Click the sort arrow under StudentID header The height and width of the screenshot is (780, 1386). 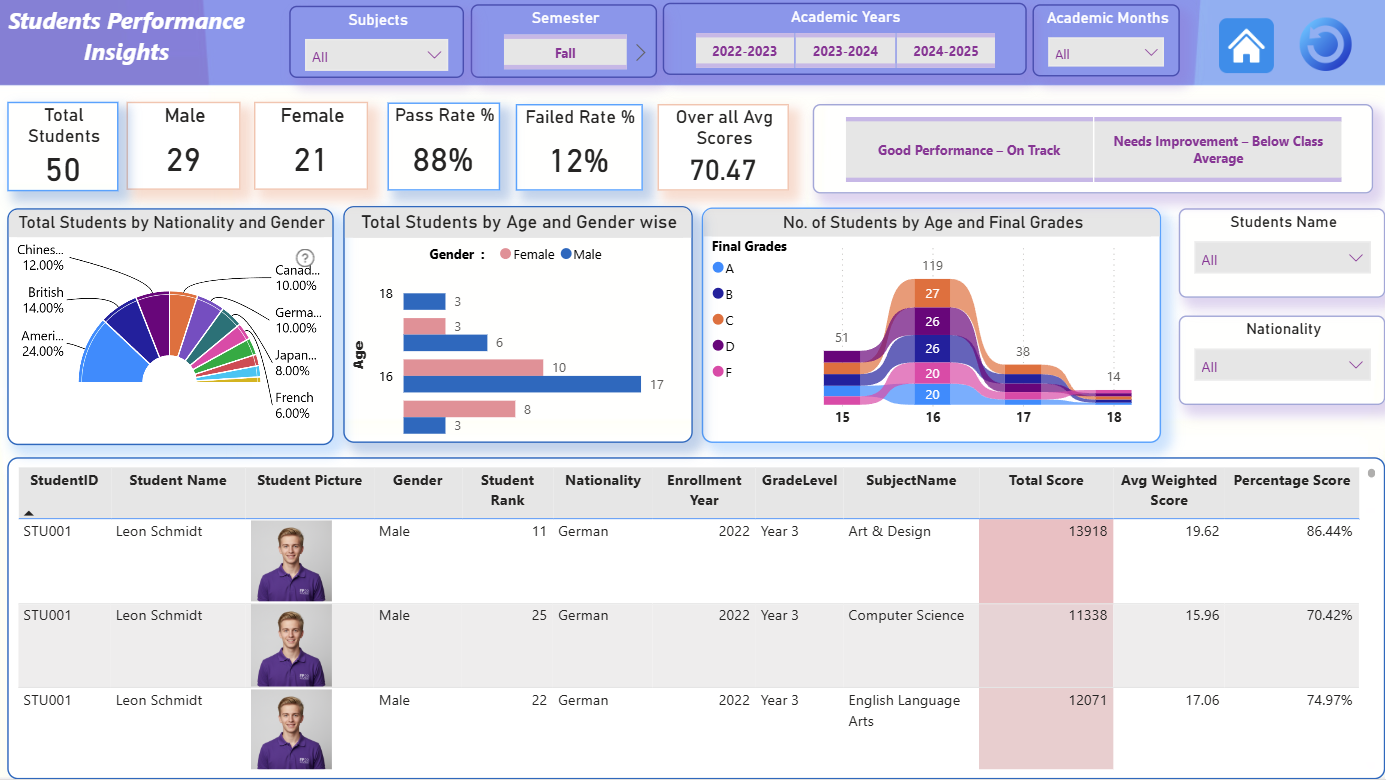(29, 512)
